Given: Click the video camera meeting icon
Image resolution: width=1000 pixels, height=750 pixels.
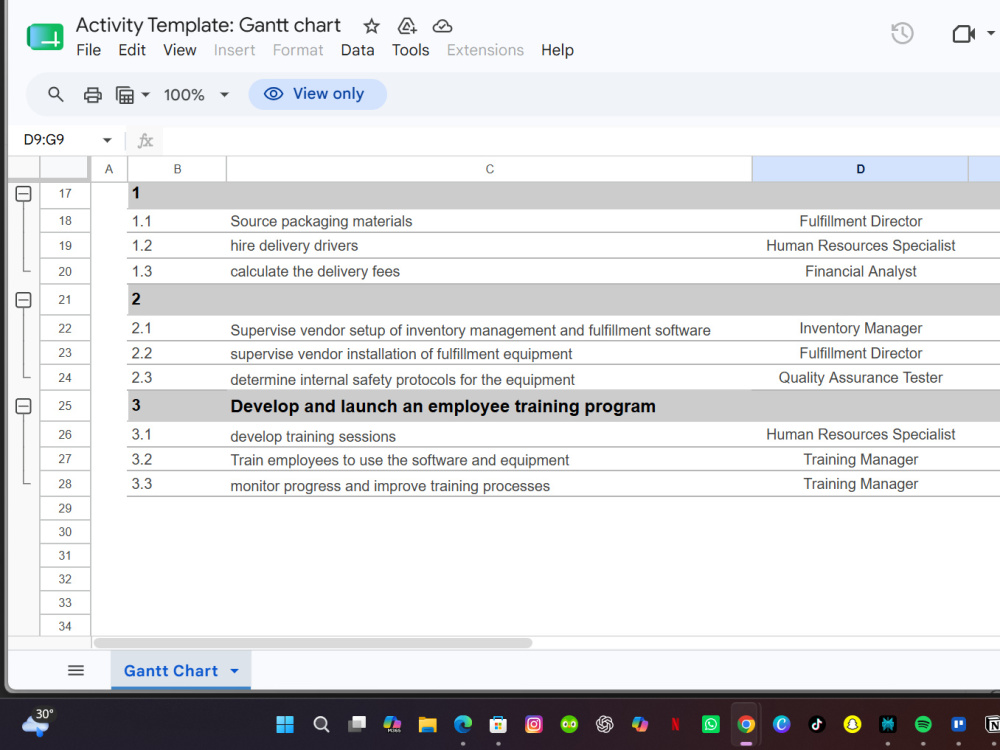Looking at the screenshot, I should click(963, 33).
